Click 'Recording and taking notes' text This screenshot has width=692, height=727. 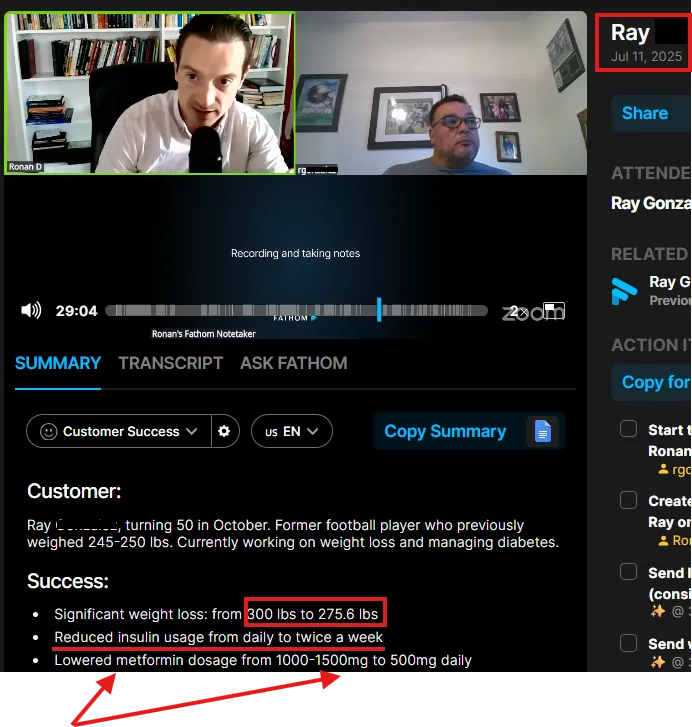tap(295, 253)
